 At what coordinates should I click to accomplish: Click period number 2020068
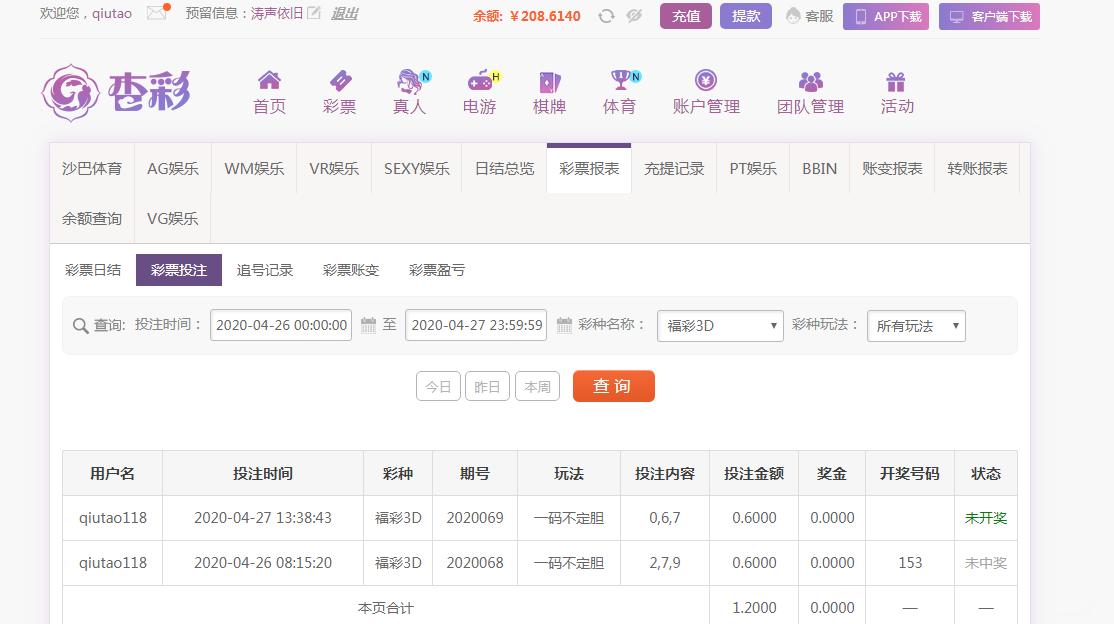tap(475, 563)
